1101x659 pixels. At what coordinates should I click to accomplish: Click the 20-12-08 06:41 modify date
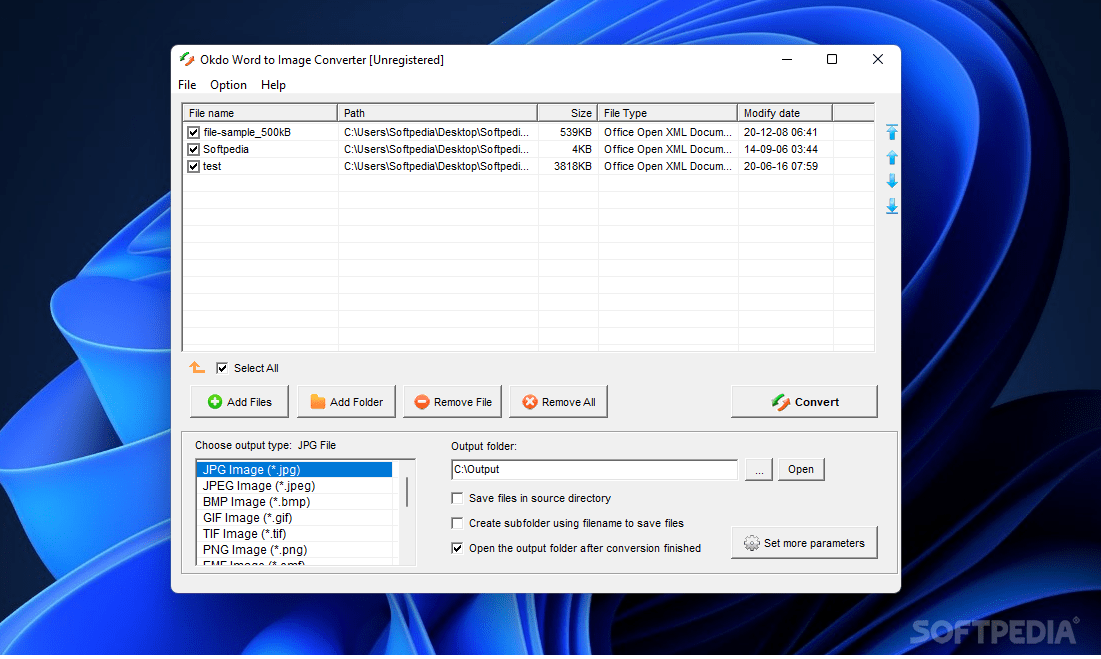[781, 132]
